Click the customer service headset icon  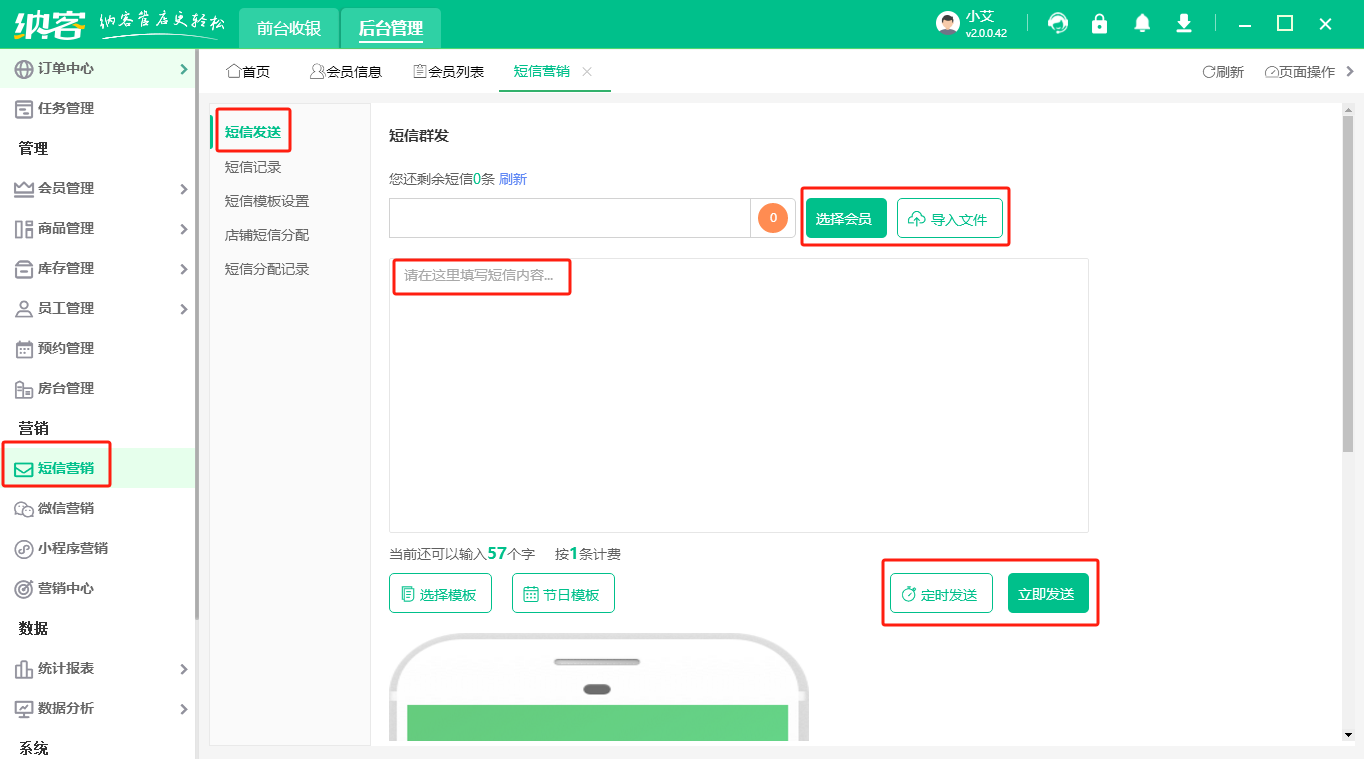click(1057, 22)
